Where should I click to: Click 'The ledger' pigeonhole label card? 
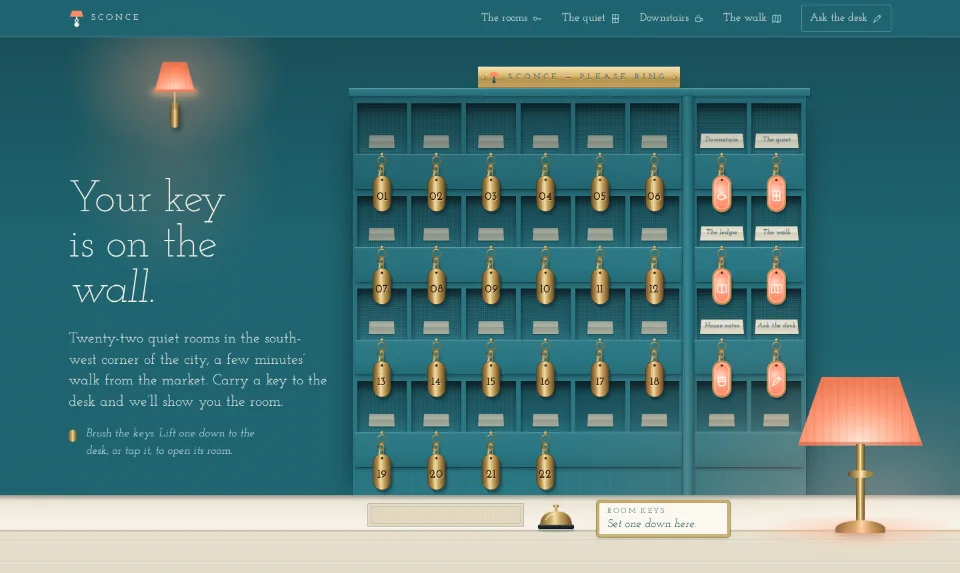[722, 233]
